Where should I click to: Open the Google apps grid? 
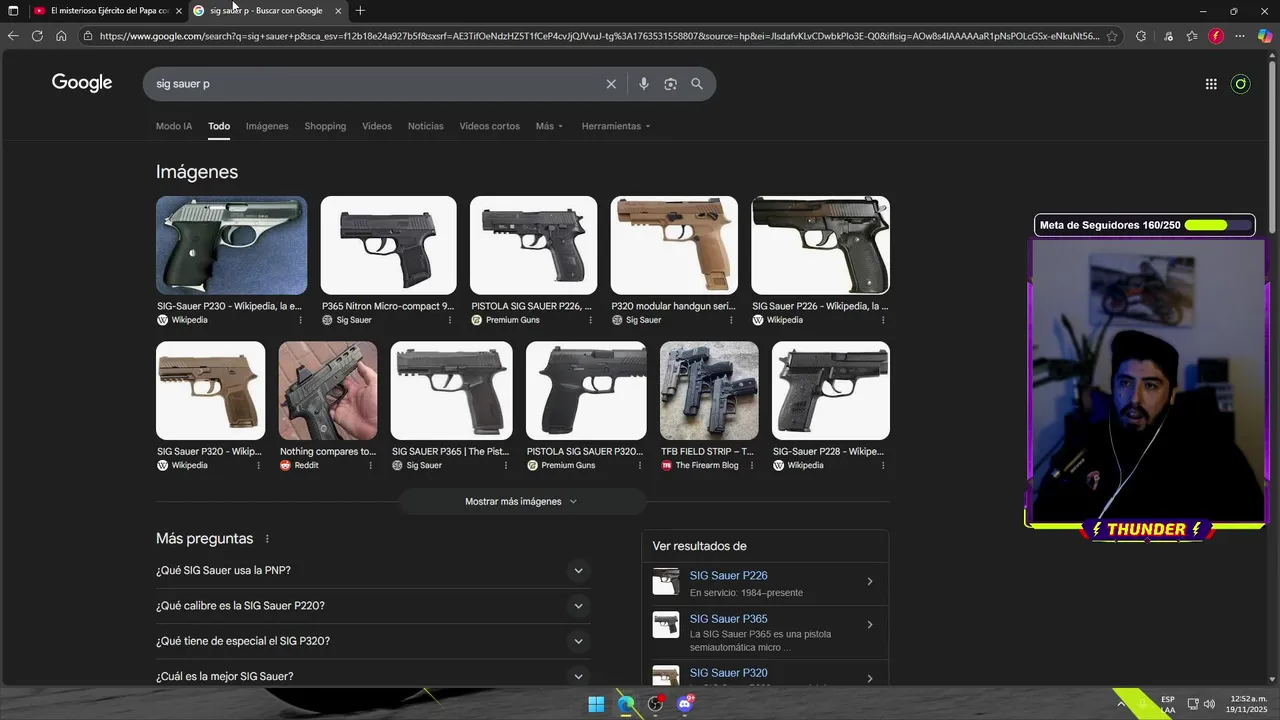click(1211, 84)
